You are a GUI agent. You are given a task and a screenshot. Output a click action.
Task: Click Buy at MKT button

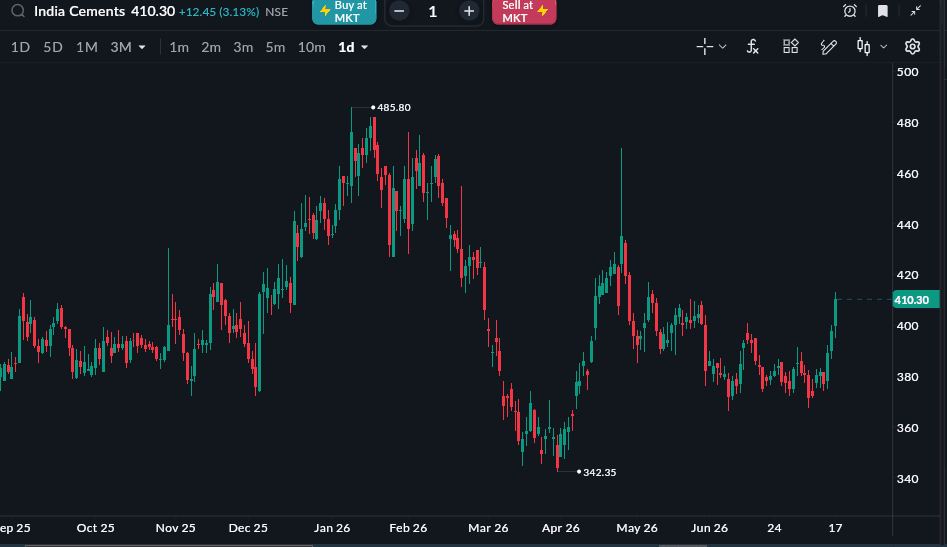(344, 11)
